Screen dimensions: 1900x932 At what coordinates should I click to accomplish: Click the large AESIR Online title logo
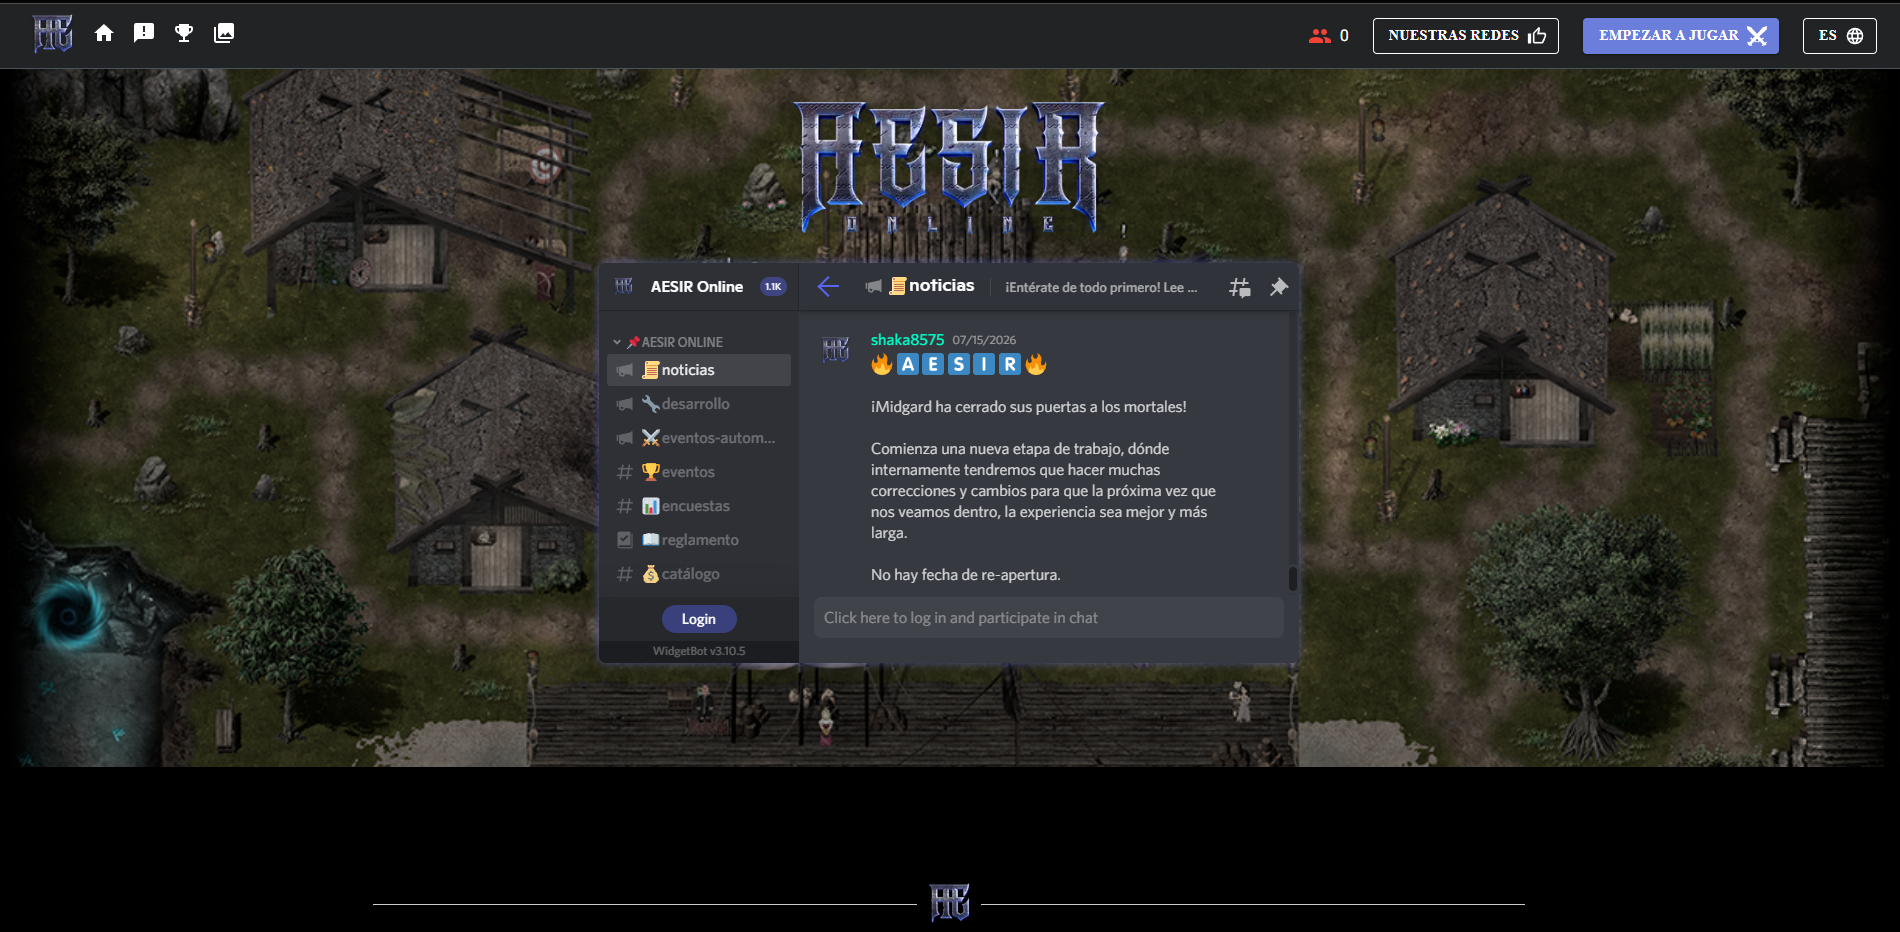click(949, 168)
